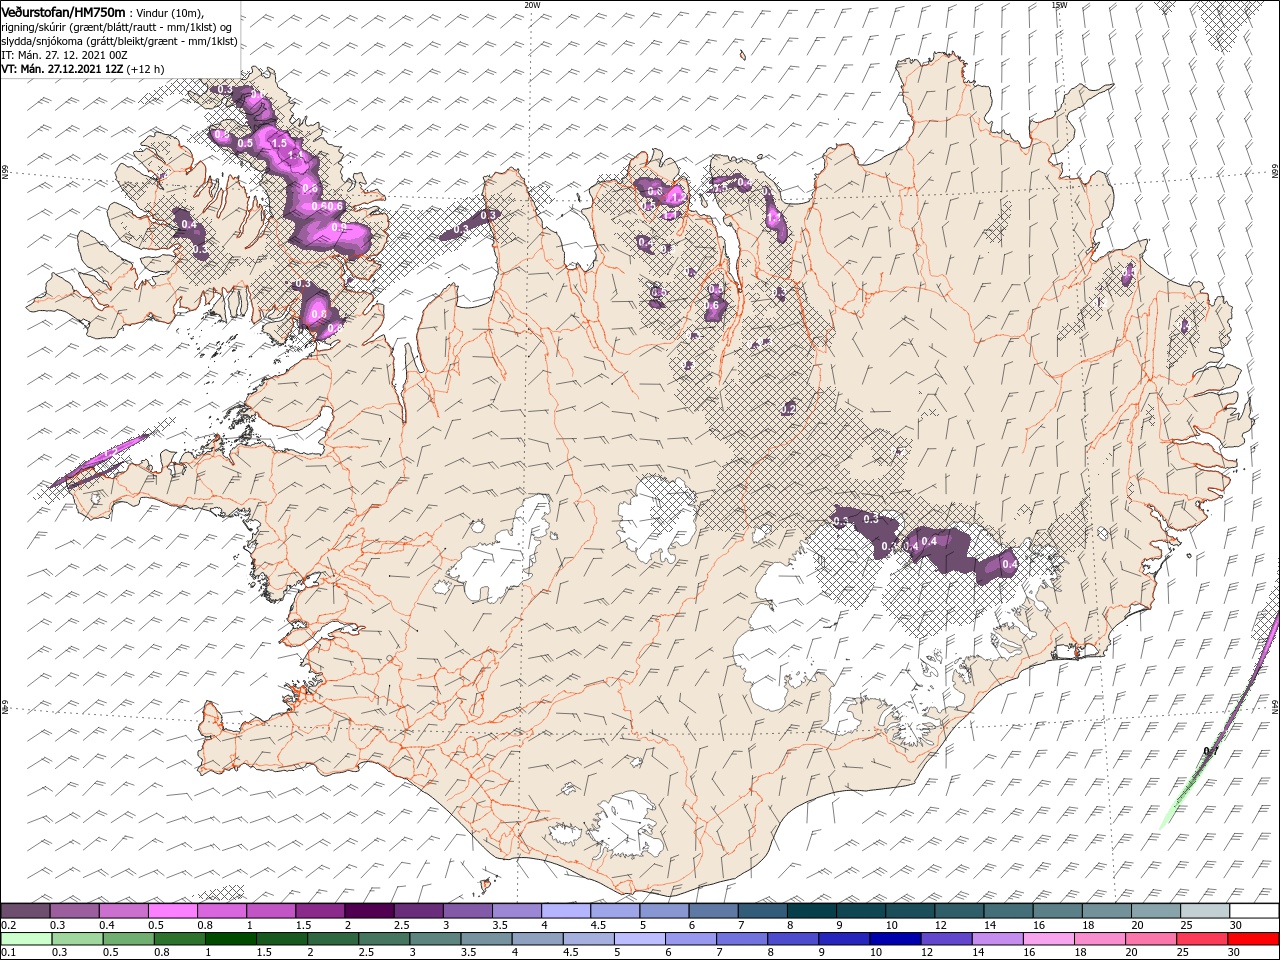The height and width of the screenshot is (960, 1280).
Task: Choose the deep navy 10 swatch, bottom legend row
Action: pos(894,939)
